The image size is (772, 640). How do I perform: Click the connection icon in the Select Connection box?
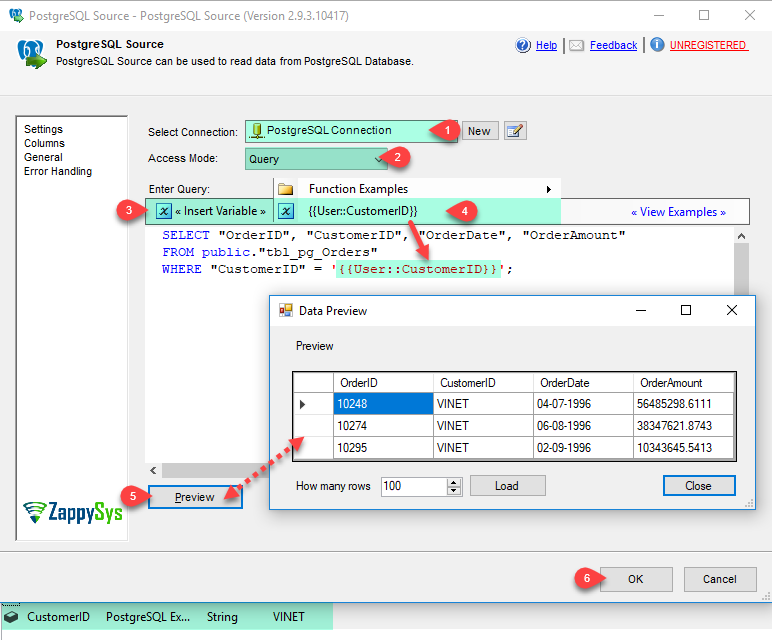coord(257,130)
